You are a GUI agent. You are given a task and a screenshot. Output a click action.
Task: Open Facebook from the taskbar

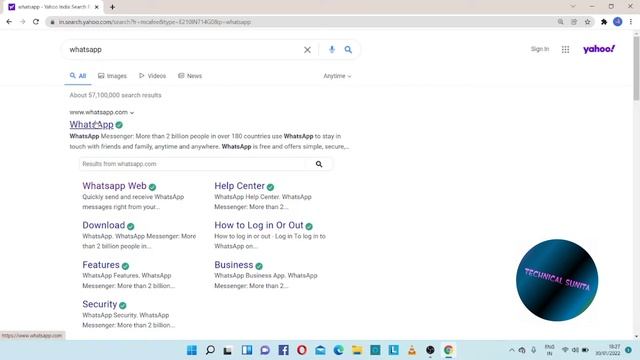pos(283,350)
